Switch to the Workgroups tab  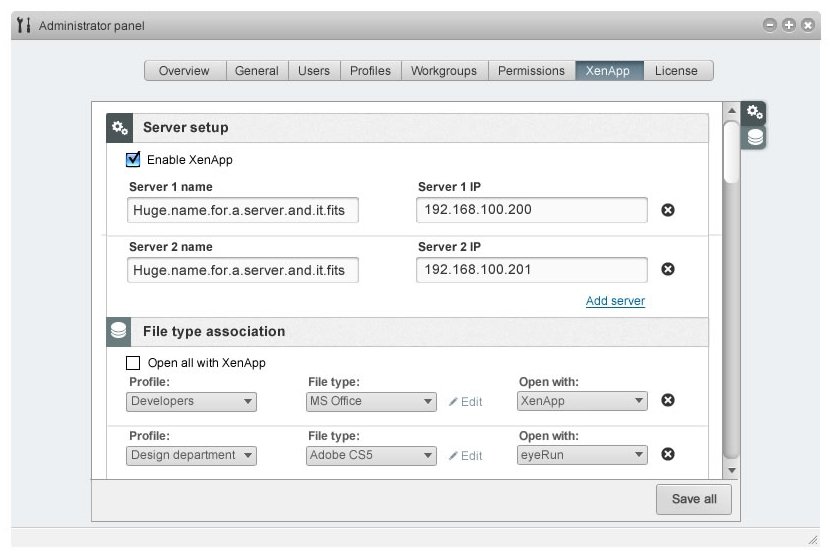444,70
